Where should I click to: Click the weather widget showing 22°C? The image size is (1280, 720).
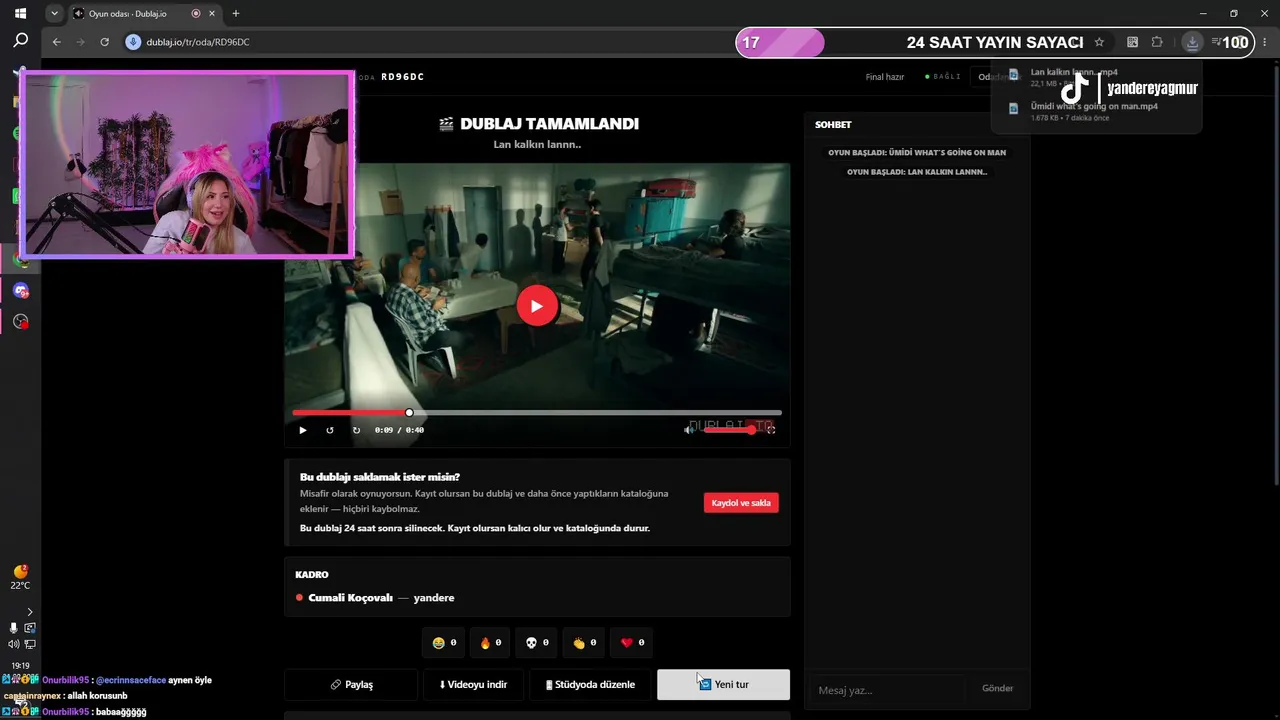[20, 577]
